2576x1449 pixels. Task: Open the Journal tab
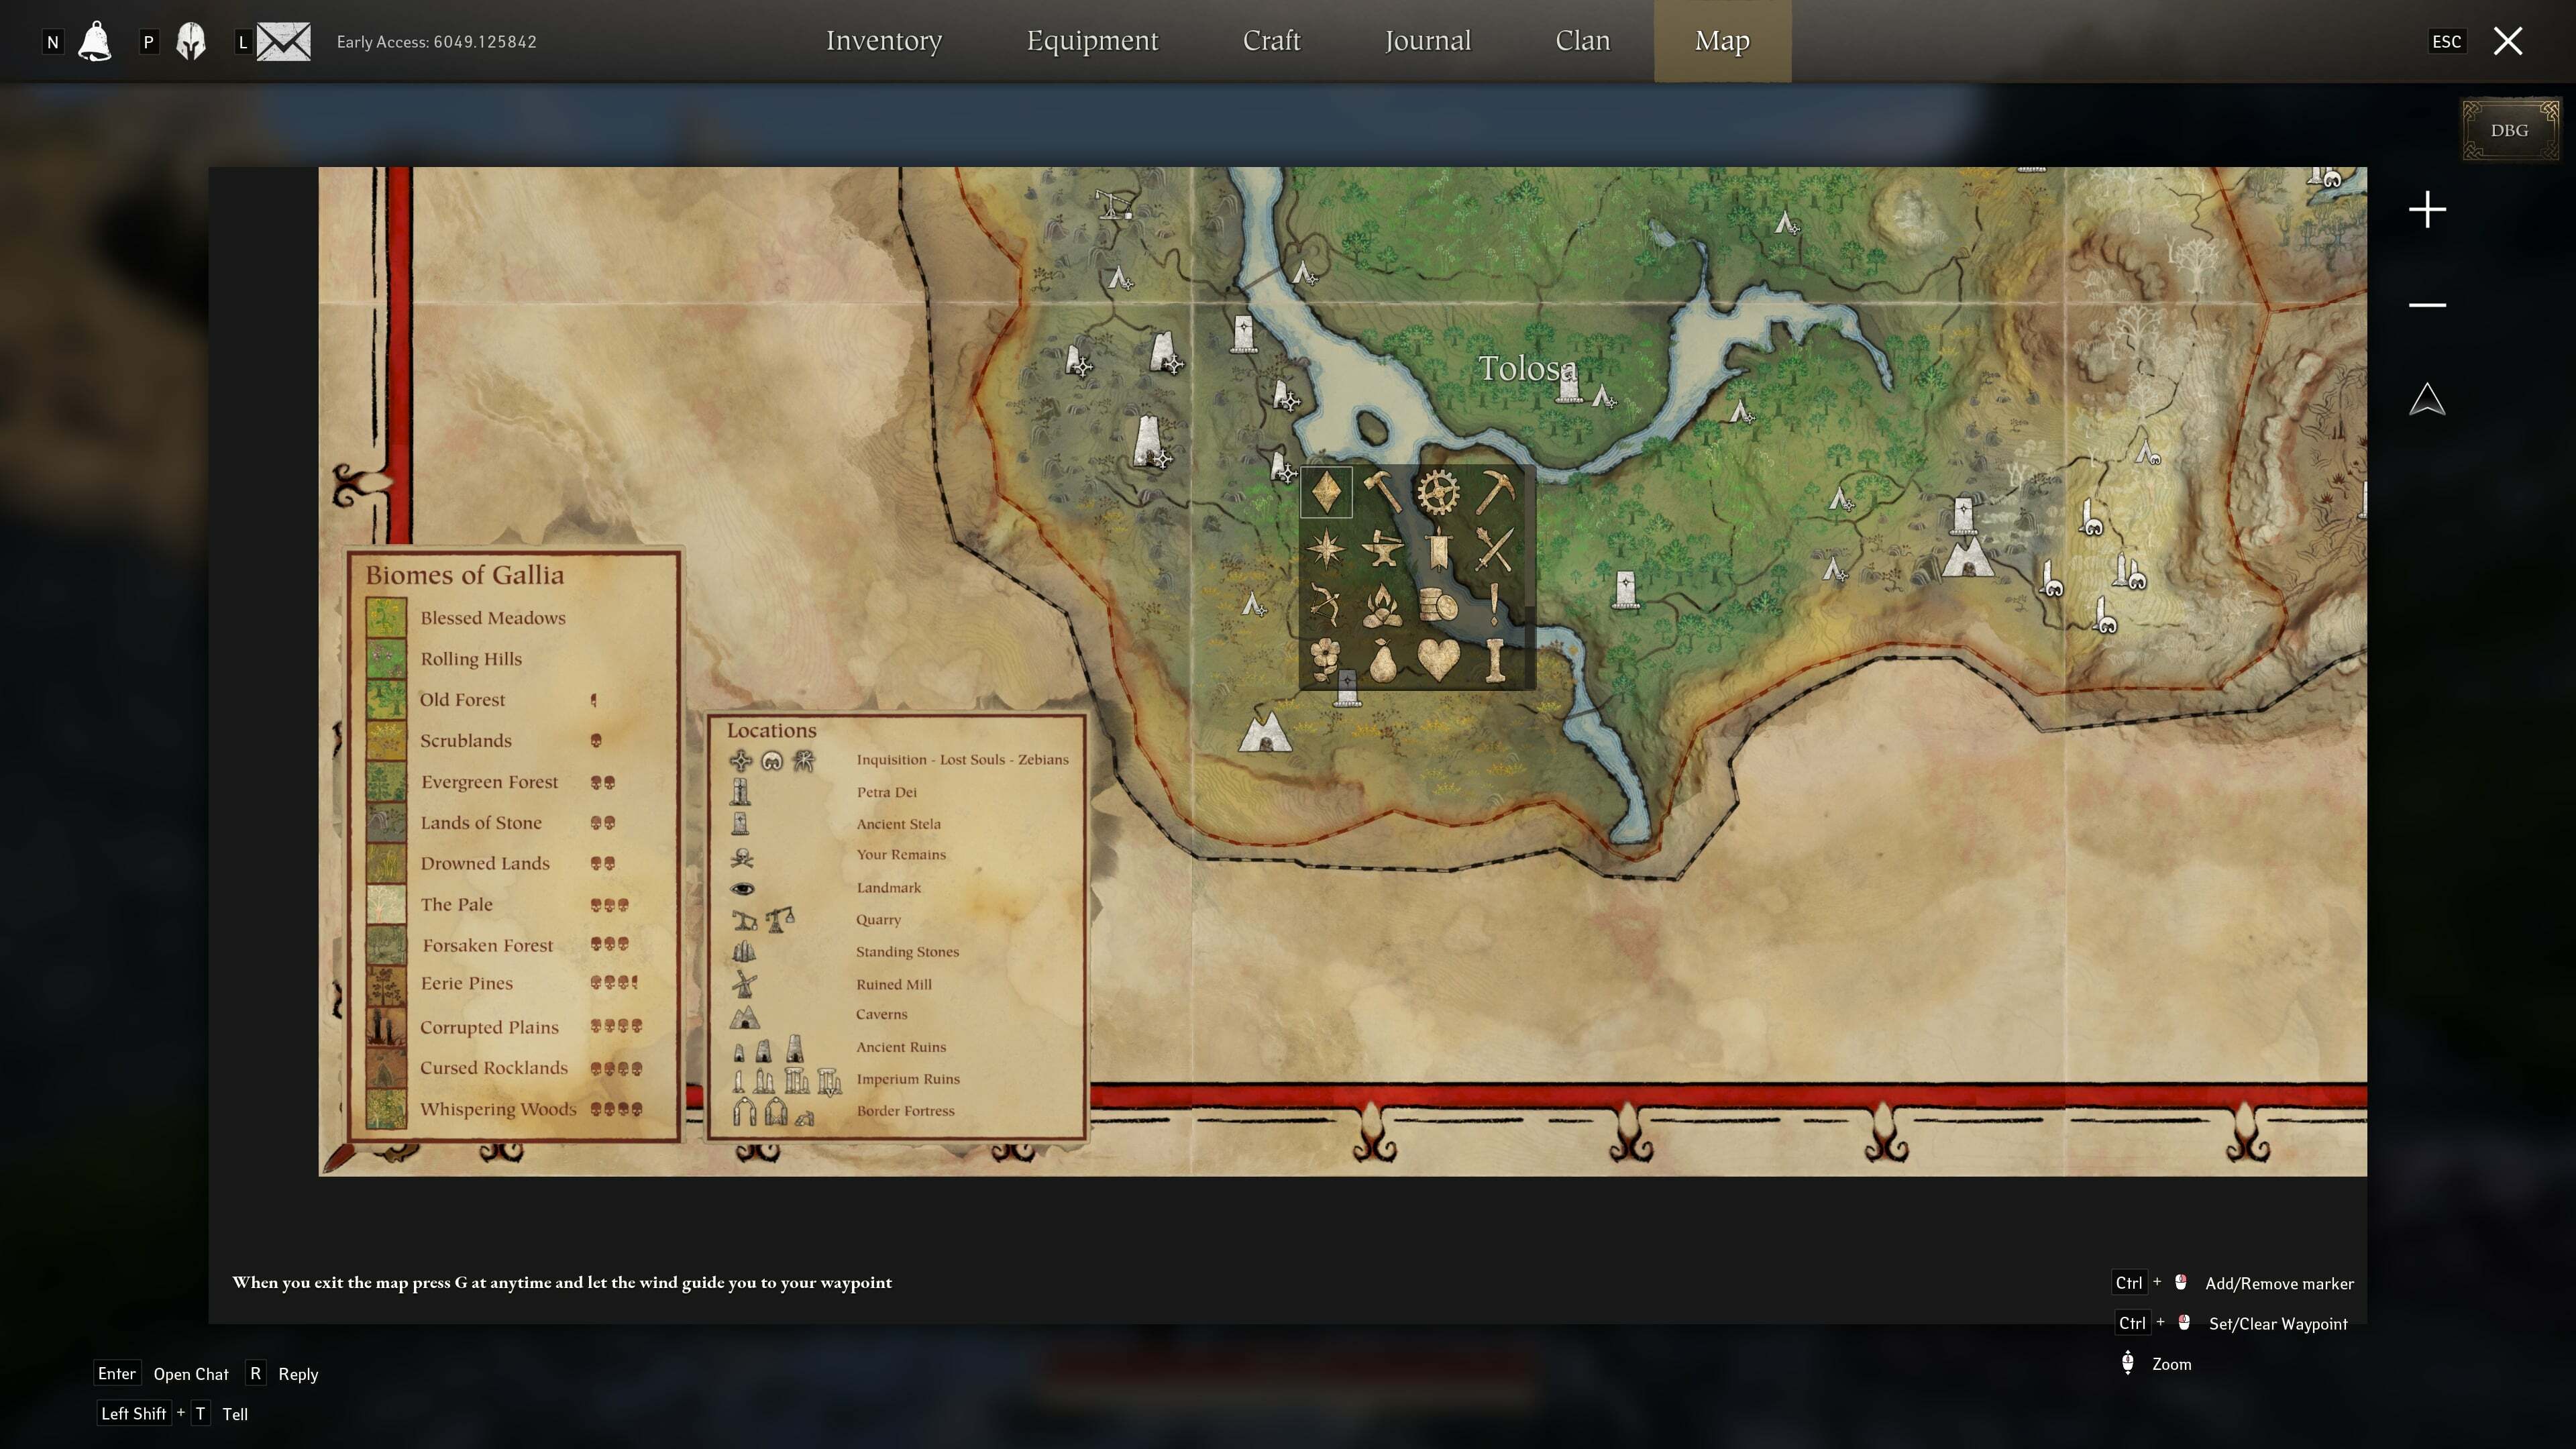(1427, 41)
